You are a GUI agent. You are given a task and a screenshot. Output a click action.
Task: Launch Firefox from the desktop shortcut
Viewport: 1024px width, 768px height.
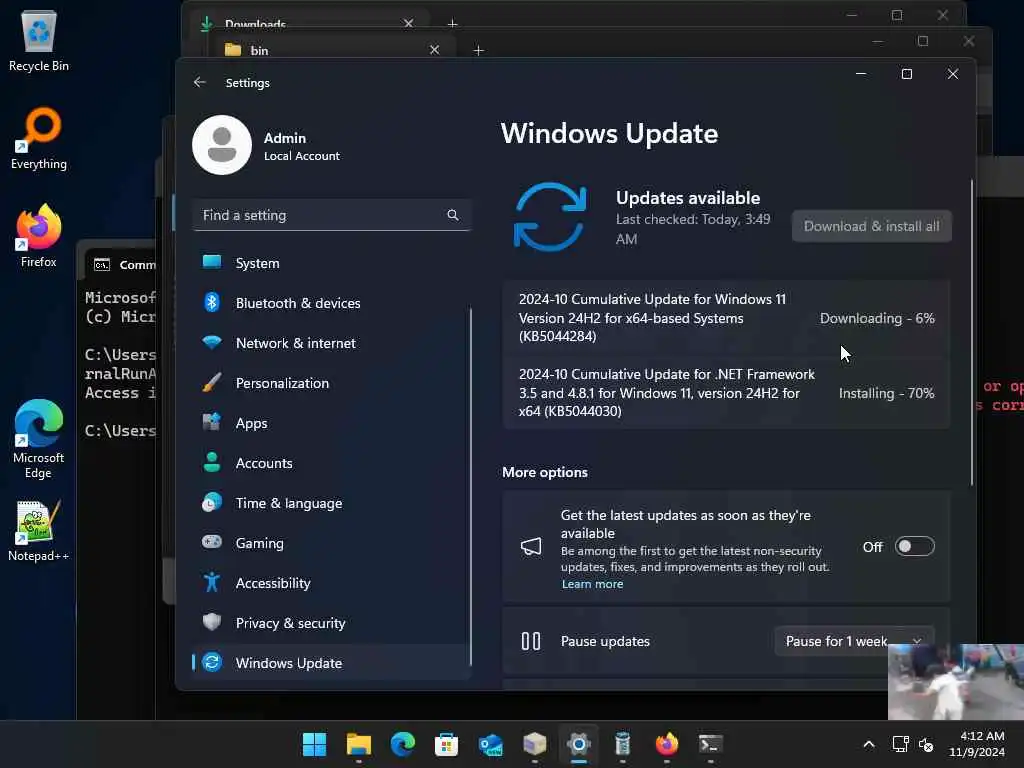coord(39,236)
